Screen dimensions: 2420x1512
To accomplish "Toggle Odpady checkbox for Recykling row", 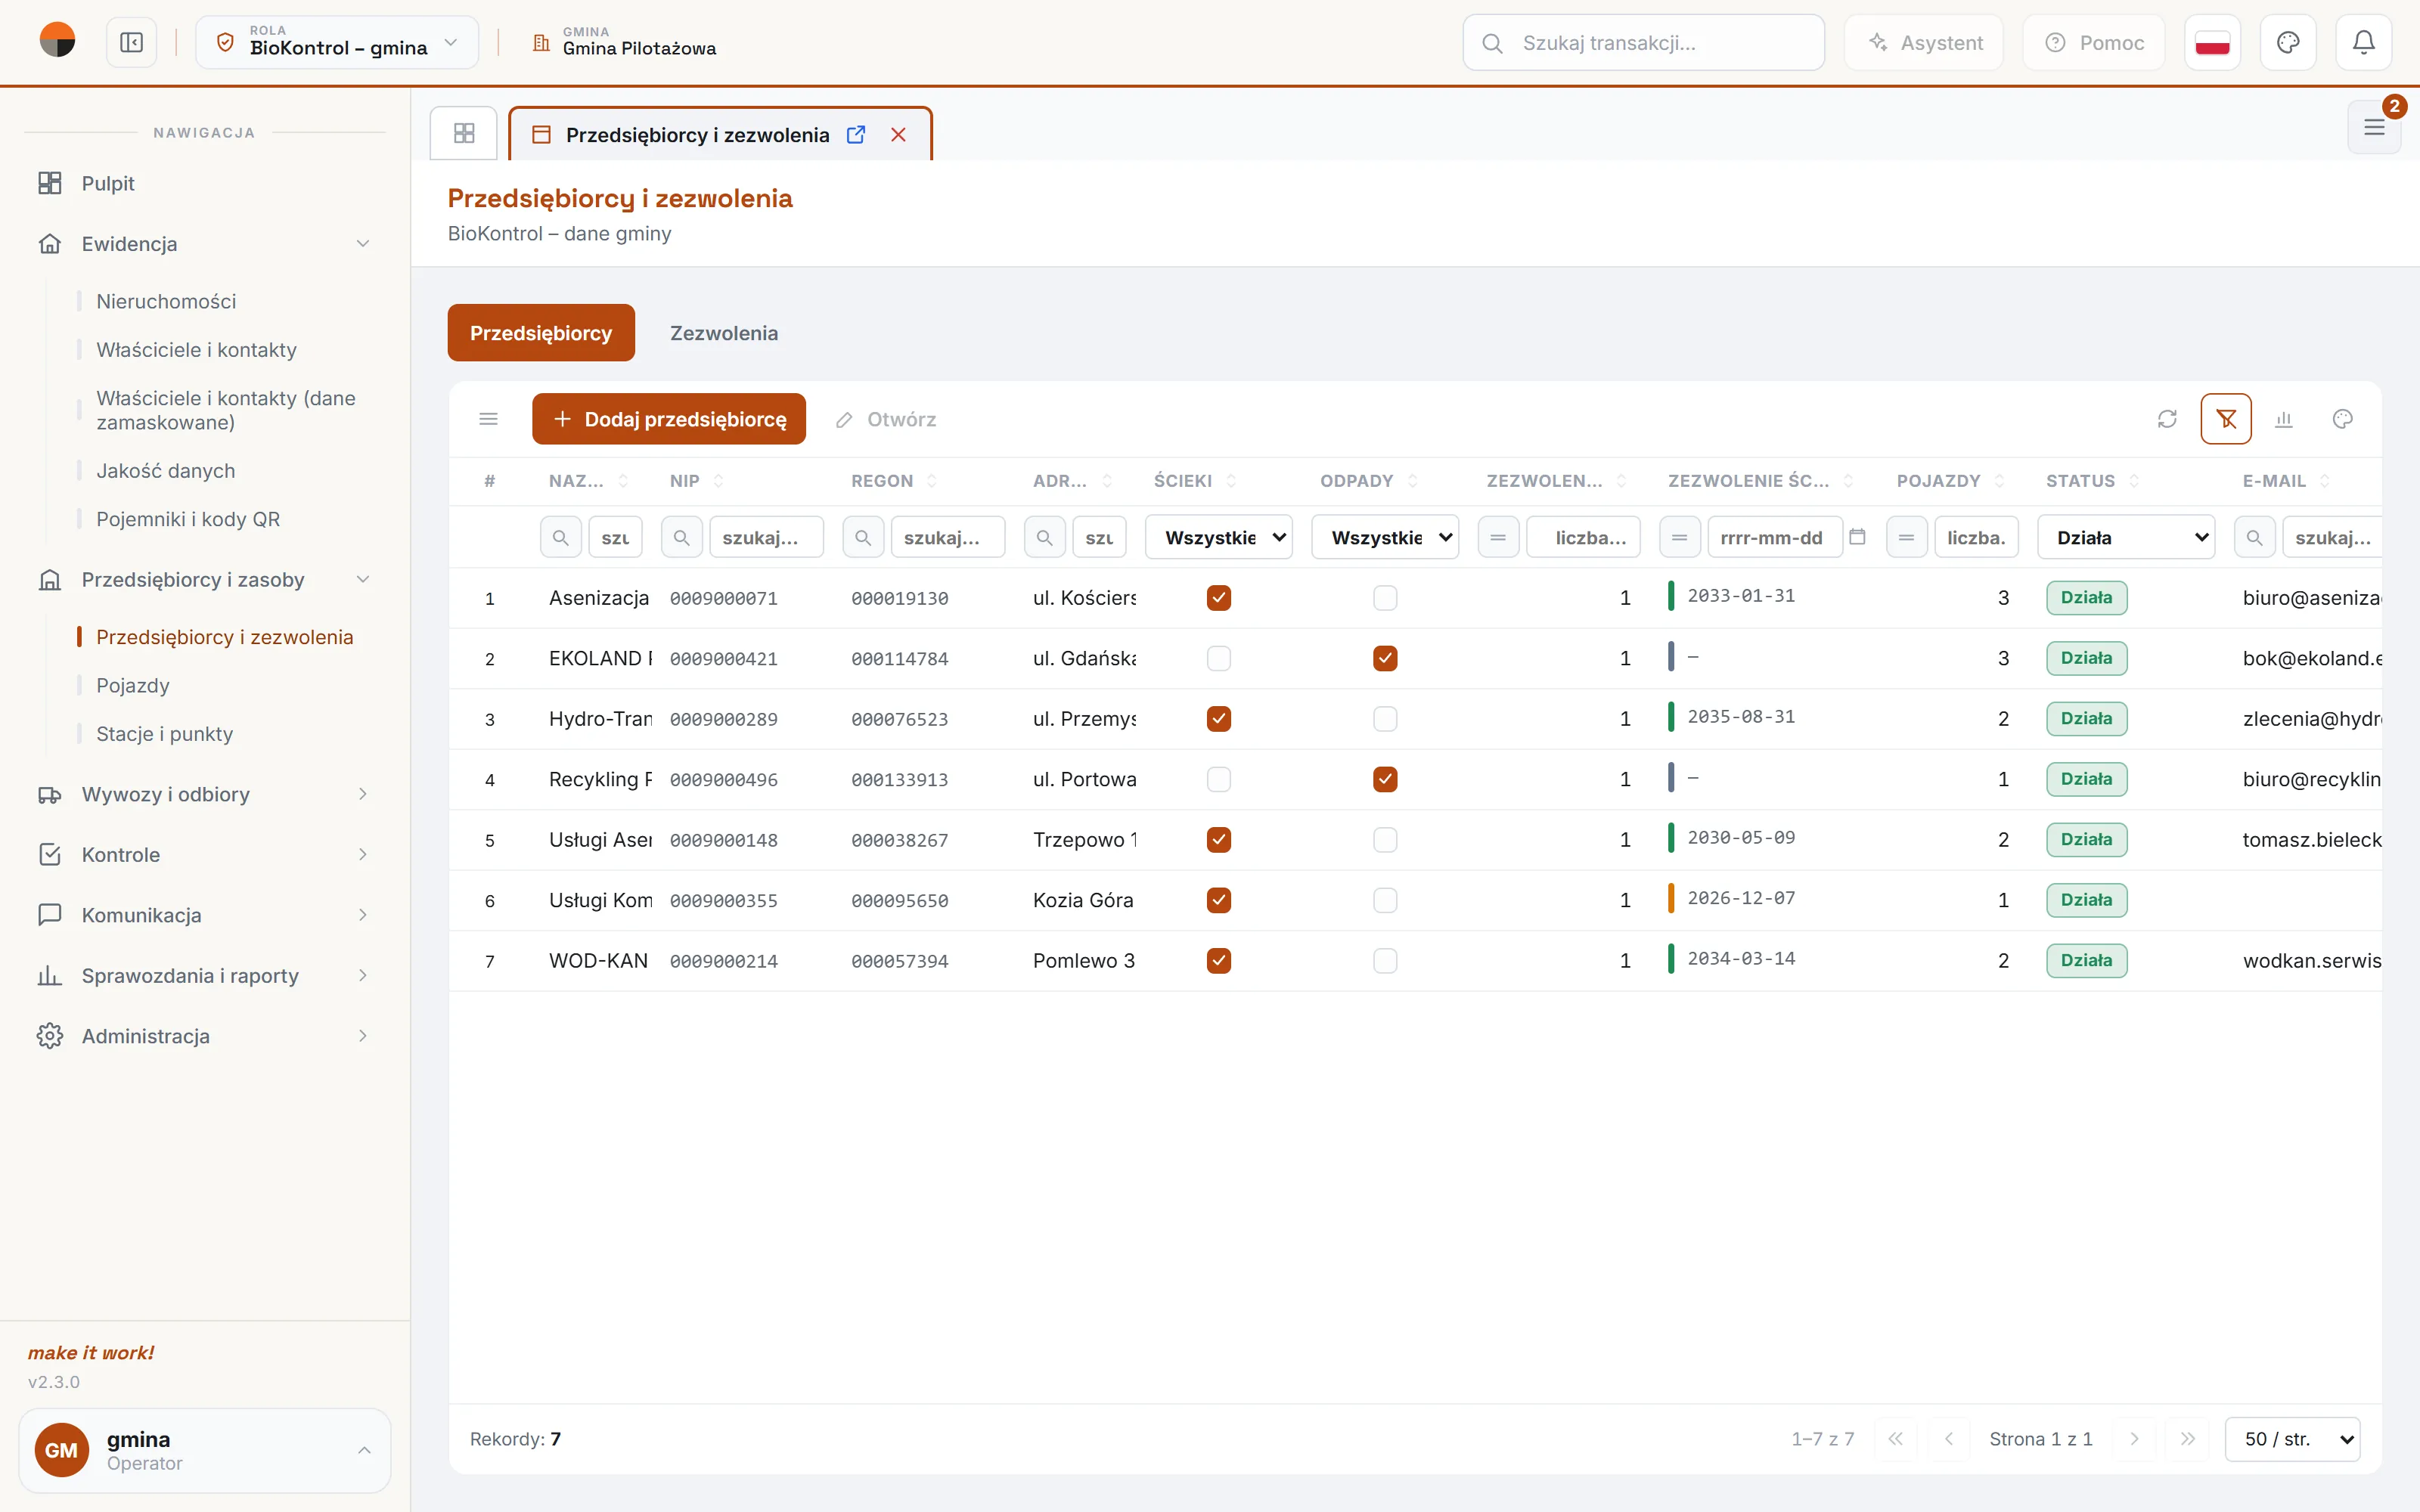I will point(1384,779).
